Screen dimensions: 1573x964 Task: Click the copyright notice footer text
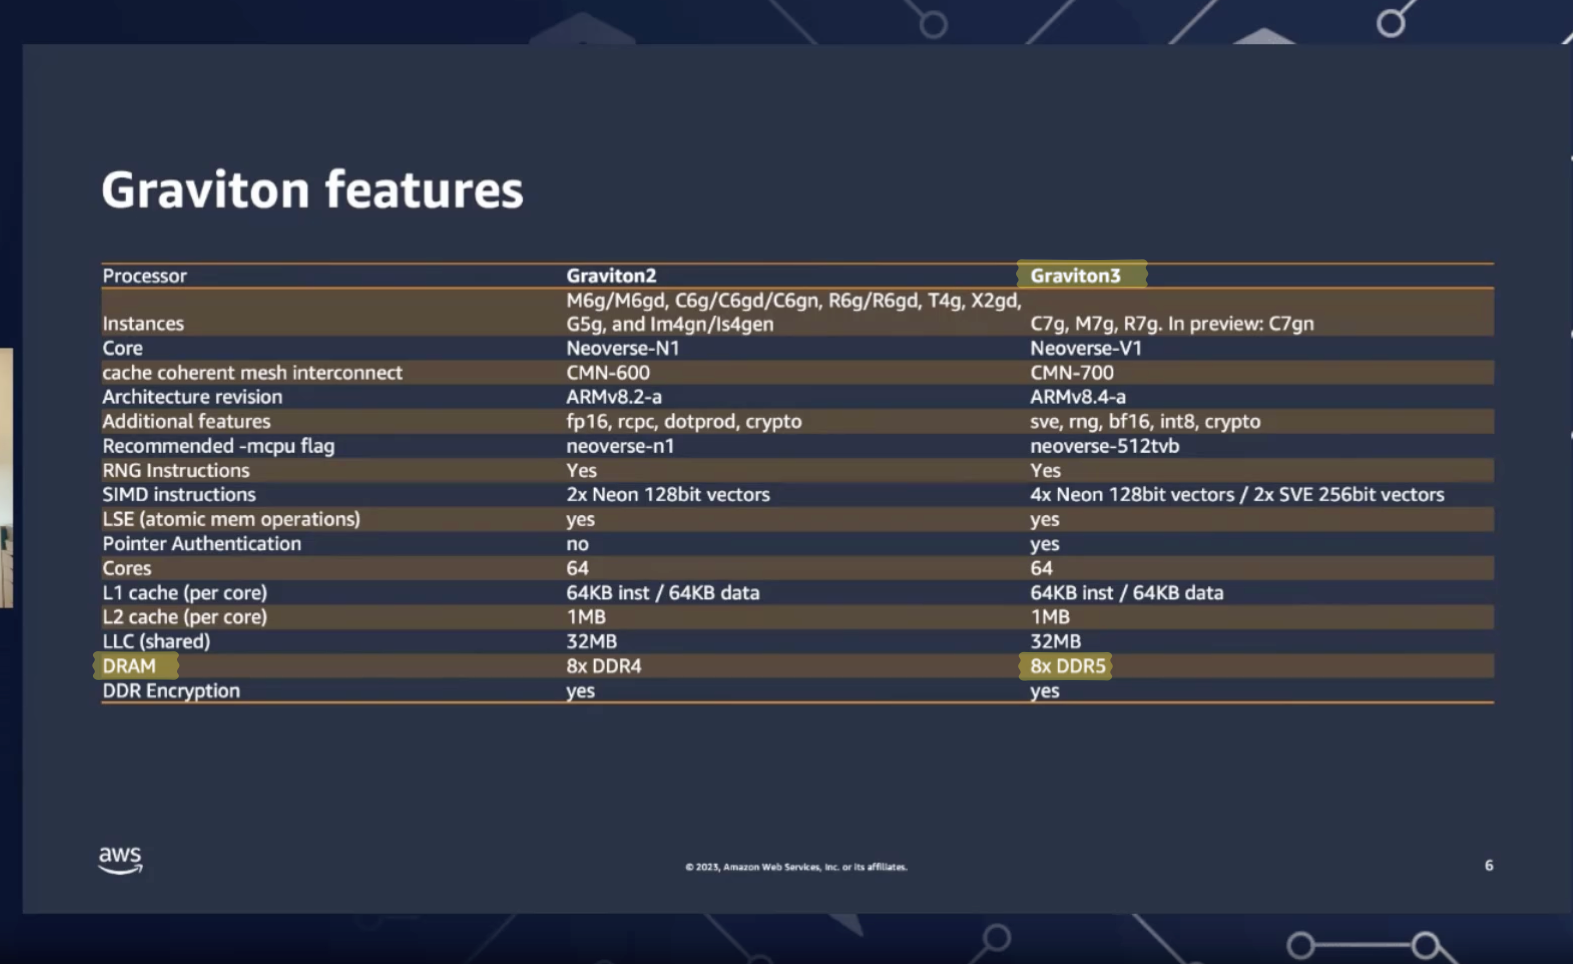[x=796, y=867]
